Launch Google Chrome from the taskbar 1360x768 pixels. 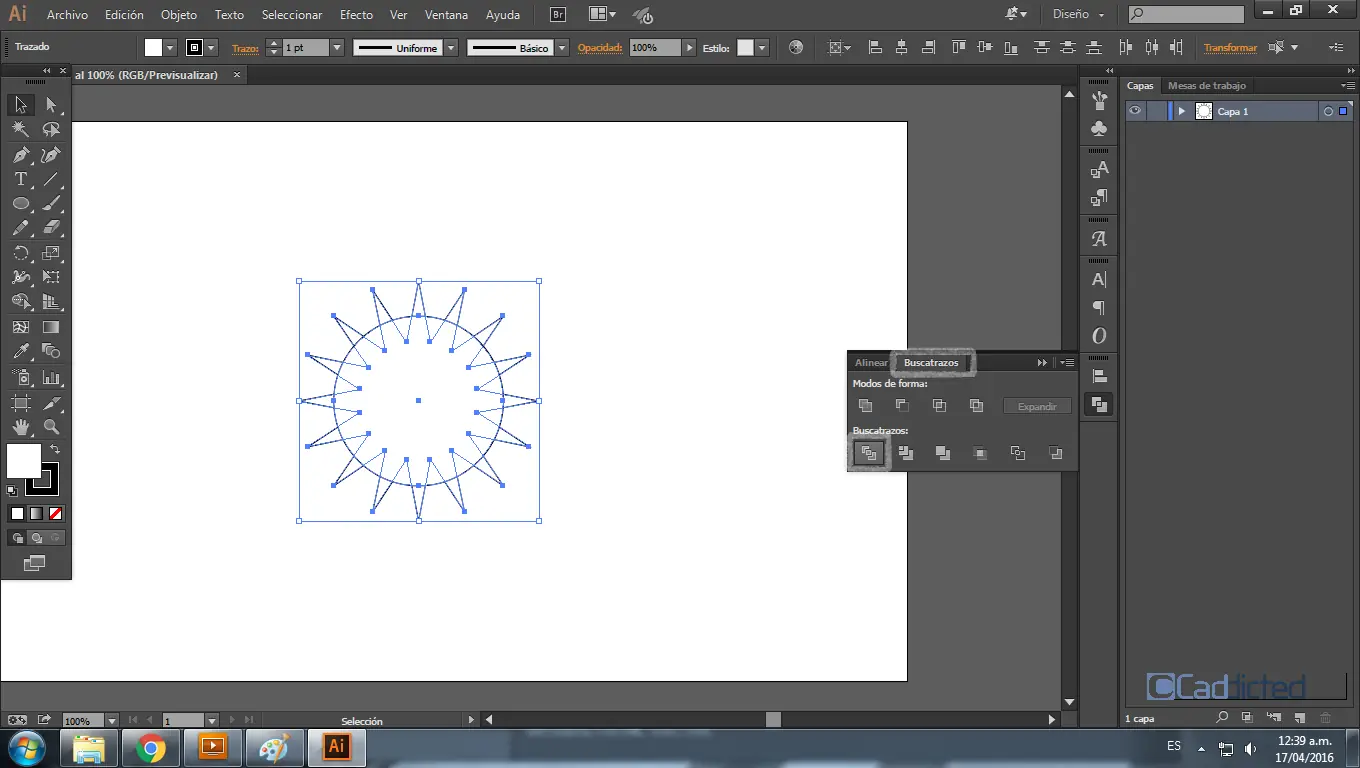tap(151, 747)
